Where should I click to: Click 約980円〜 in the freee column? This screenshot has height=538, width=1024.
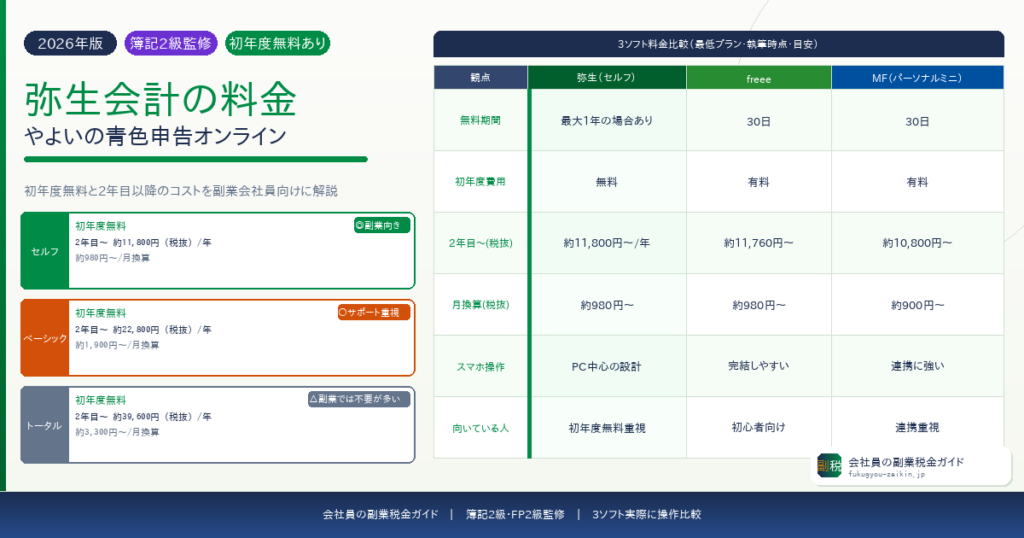759,305
